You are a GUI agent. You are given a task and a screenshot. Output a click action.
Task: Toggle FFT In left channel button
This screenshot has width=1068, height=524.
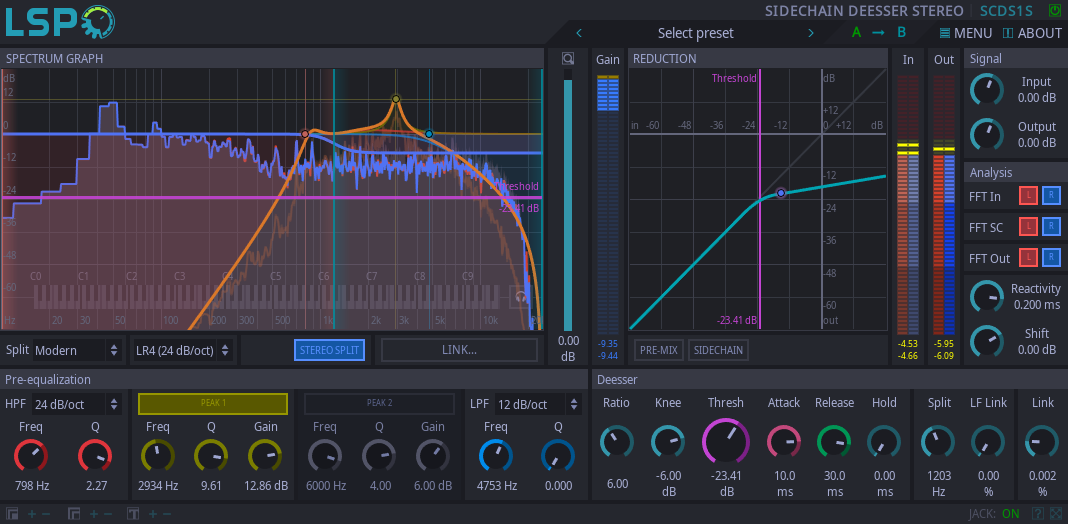pyautogui.click(x=1028, y=196)
